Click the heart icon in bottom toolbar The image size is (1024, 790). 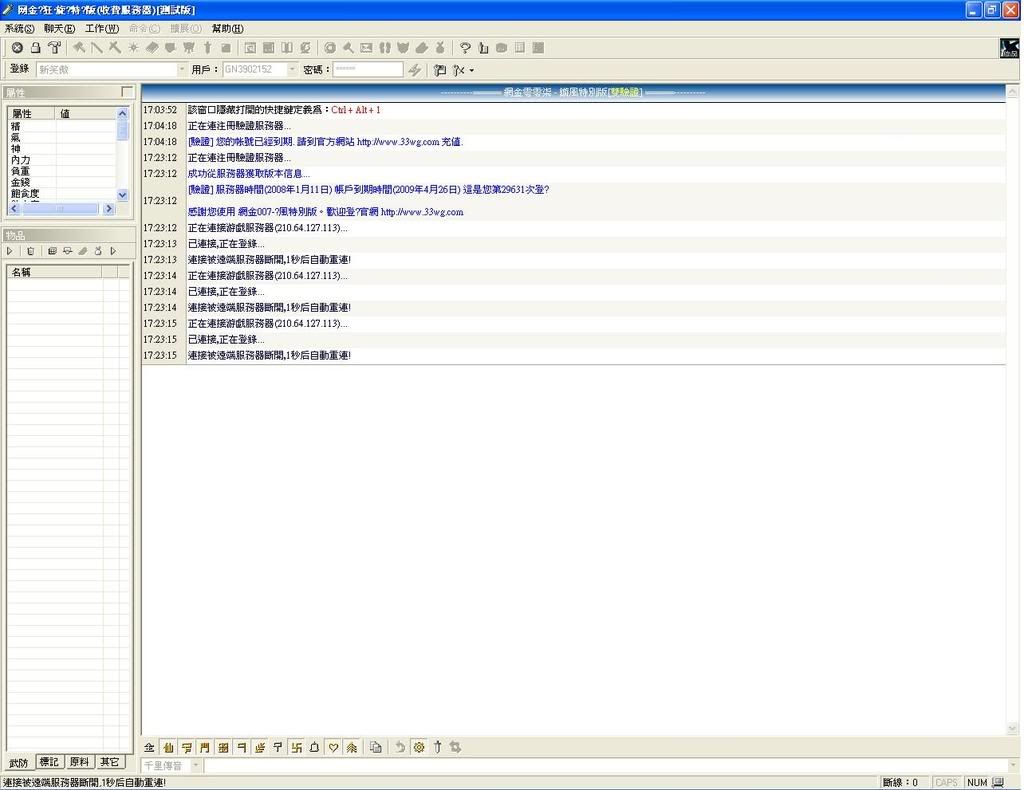pyautogui.click(x=333, y=747)
